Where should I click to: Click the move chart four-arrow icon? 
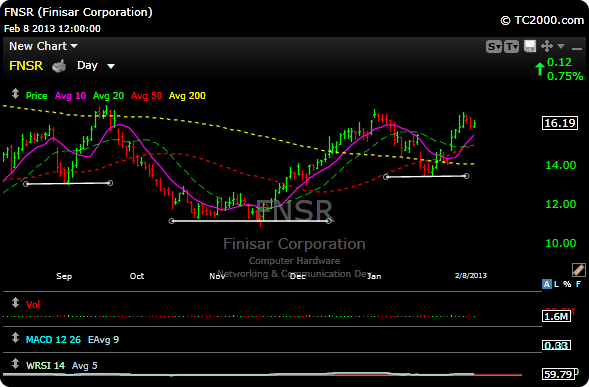tap(547, 46)
